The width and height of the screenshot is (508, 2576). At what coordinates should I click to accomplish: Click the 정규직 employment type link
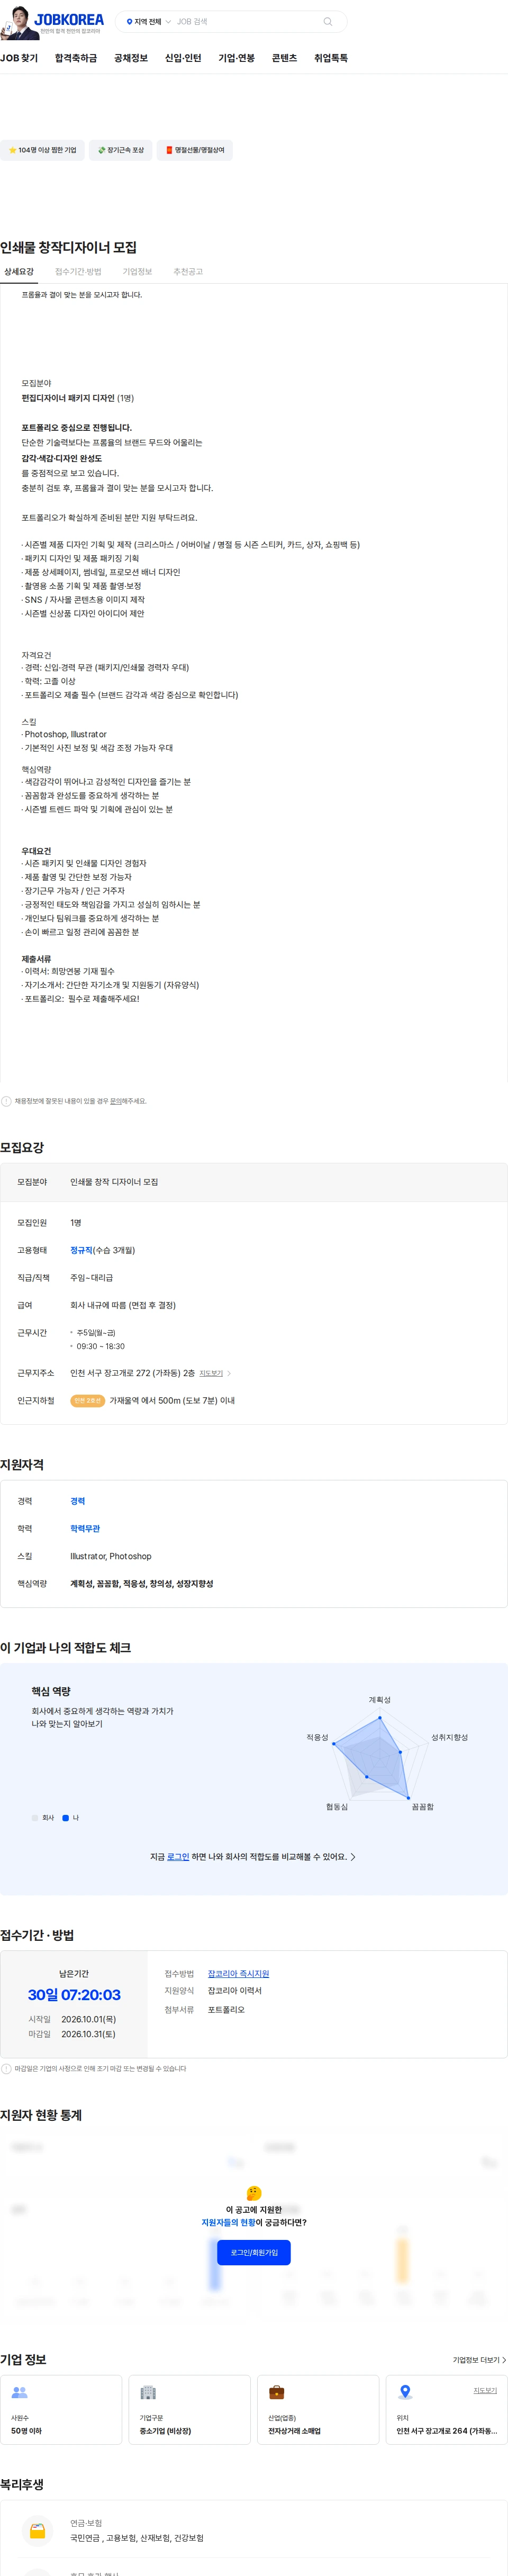81,1250
